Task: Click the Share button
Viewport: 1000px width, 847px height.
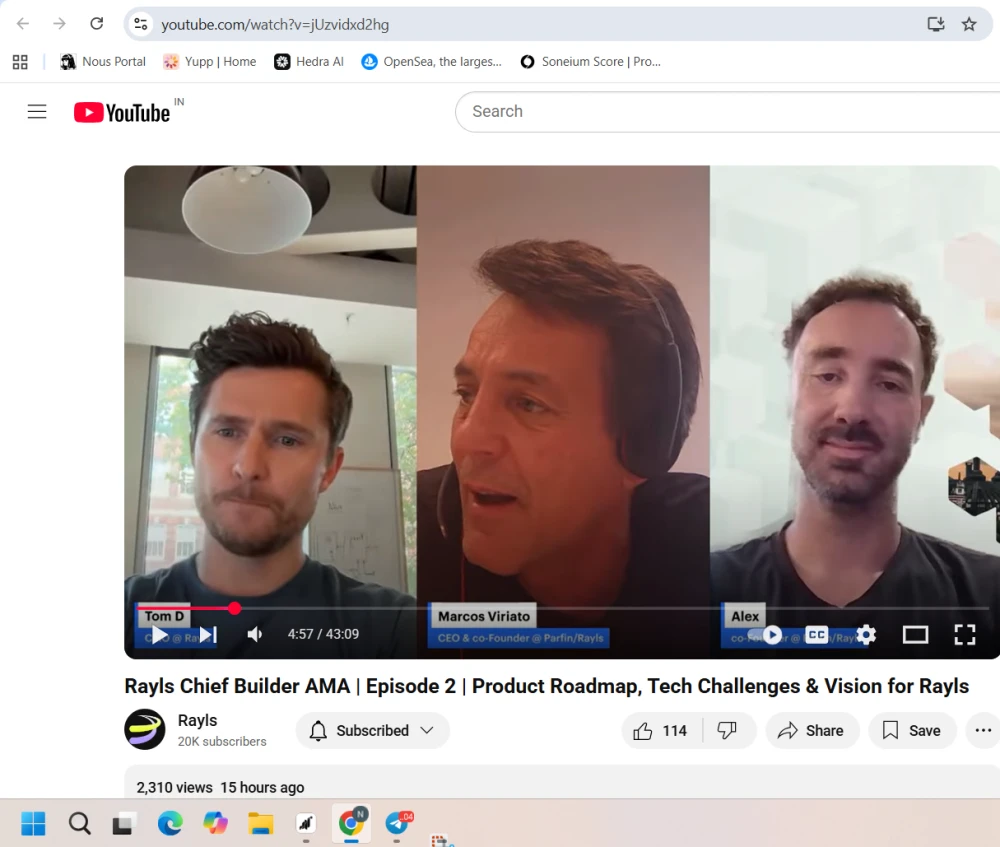Action: click(811, 731)
